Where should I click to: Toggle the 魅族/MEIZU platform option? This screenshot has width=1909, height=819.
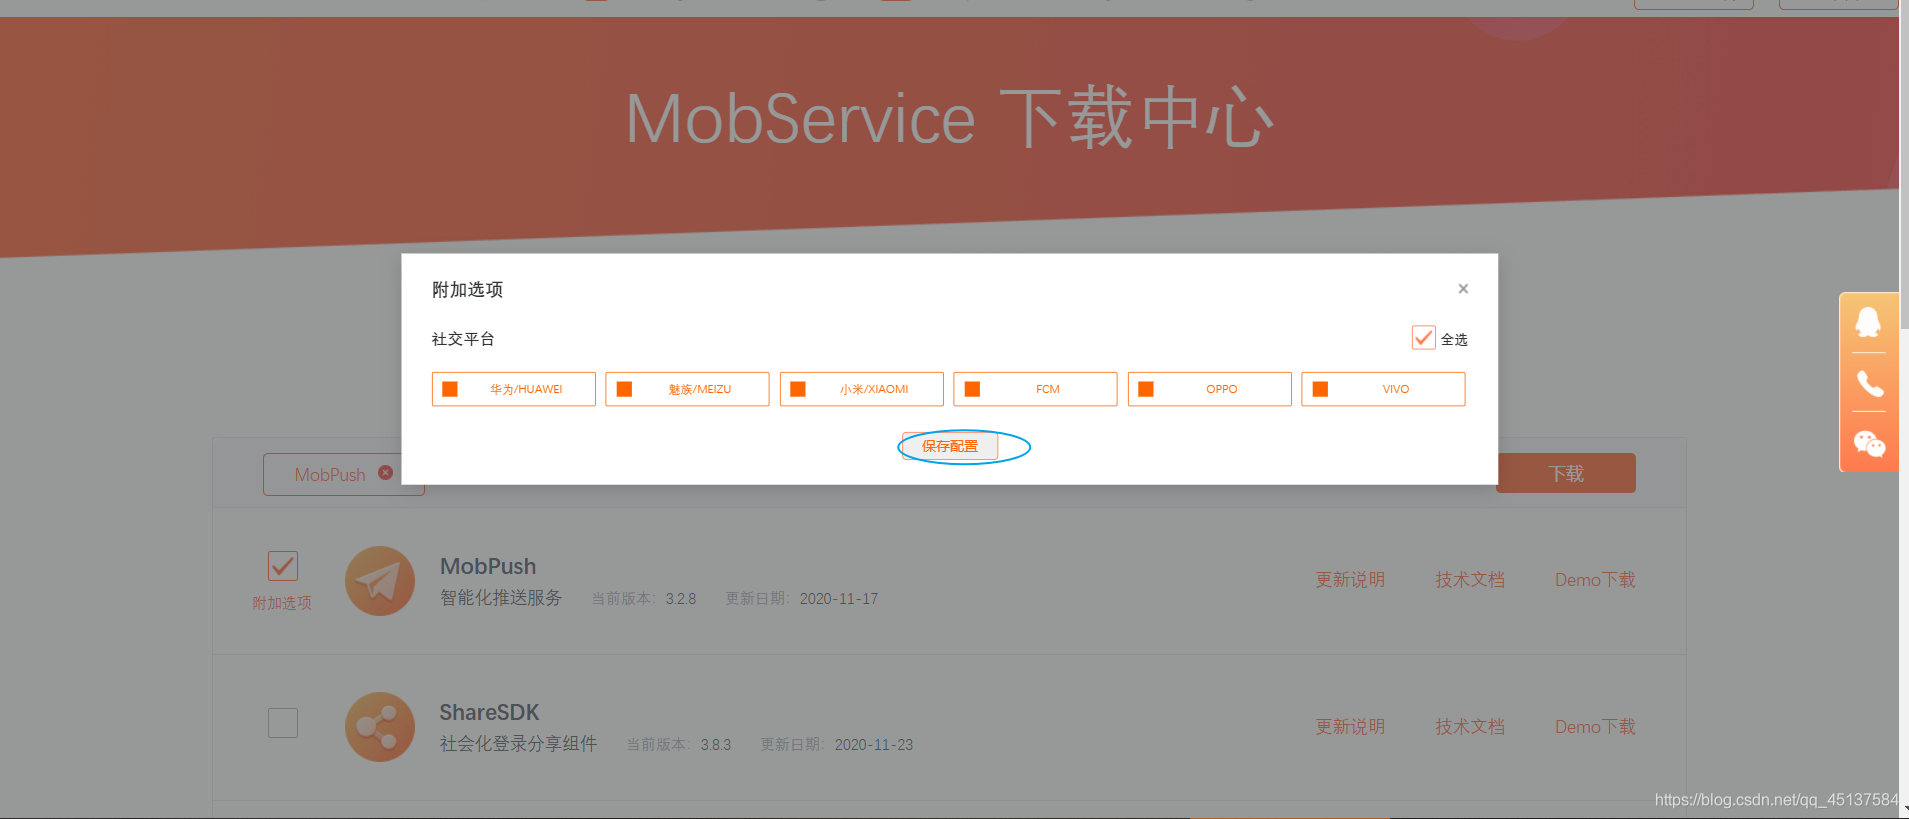pos(687,389)
